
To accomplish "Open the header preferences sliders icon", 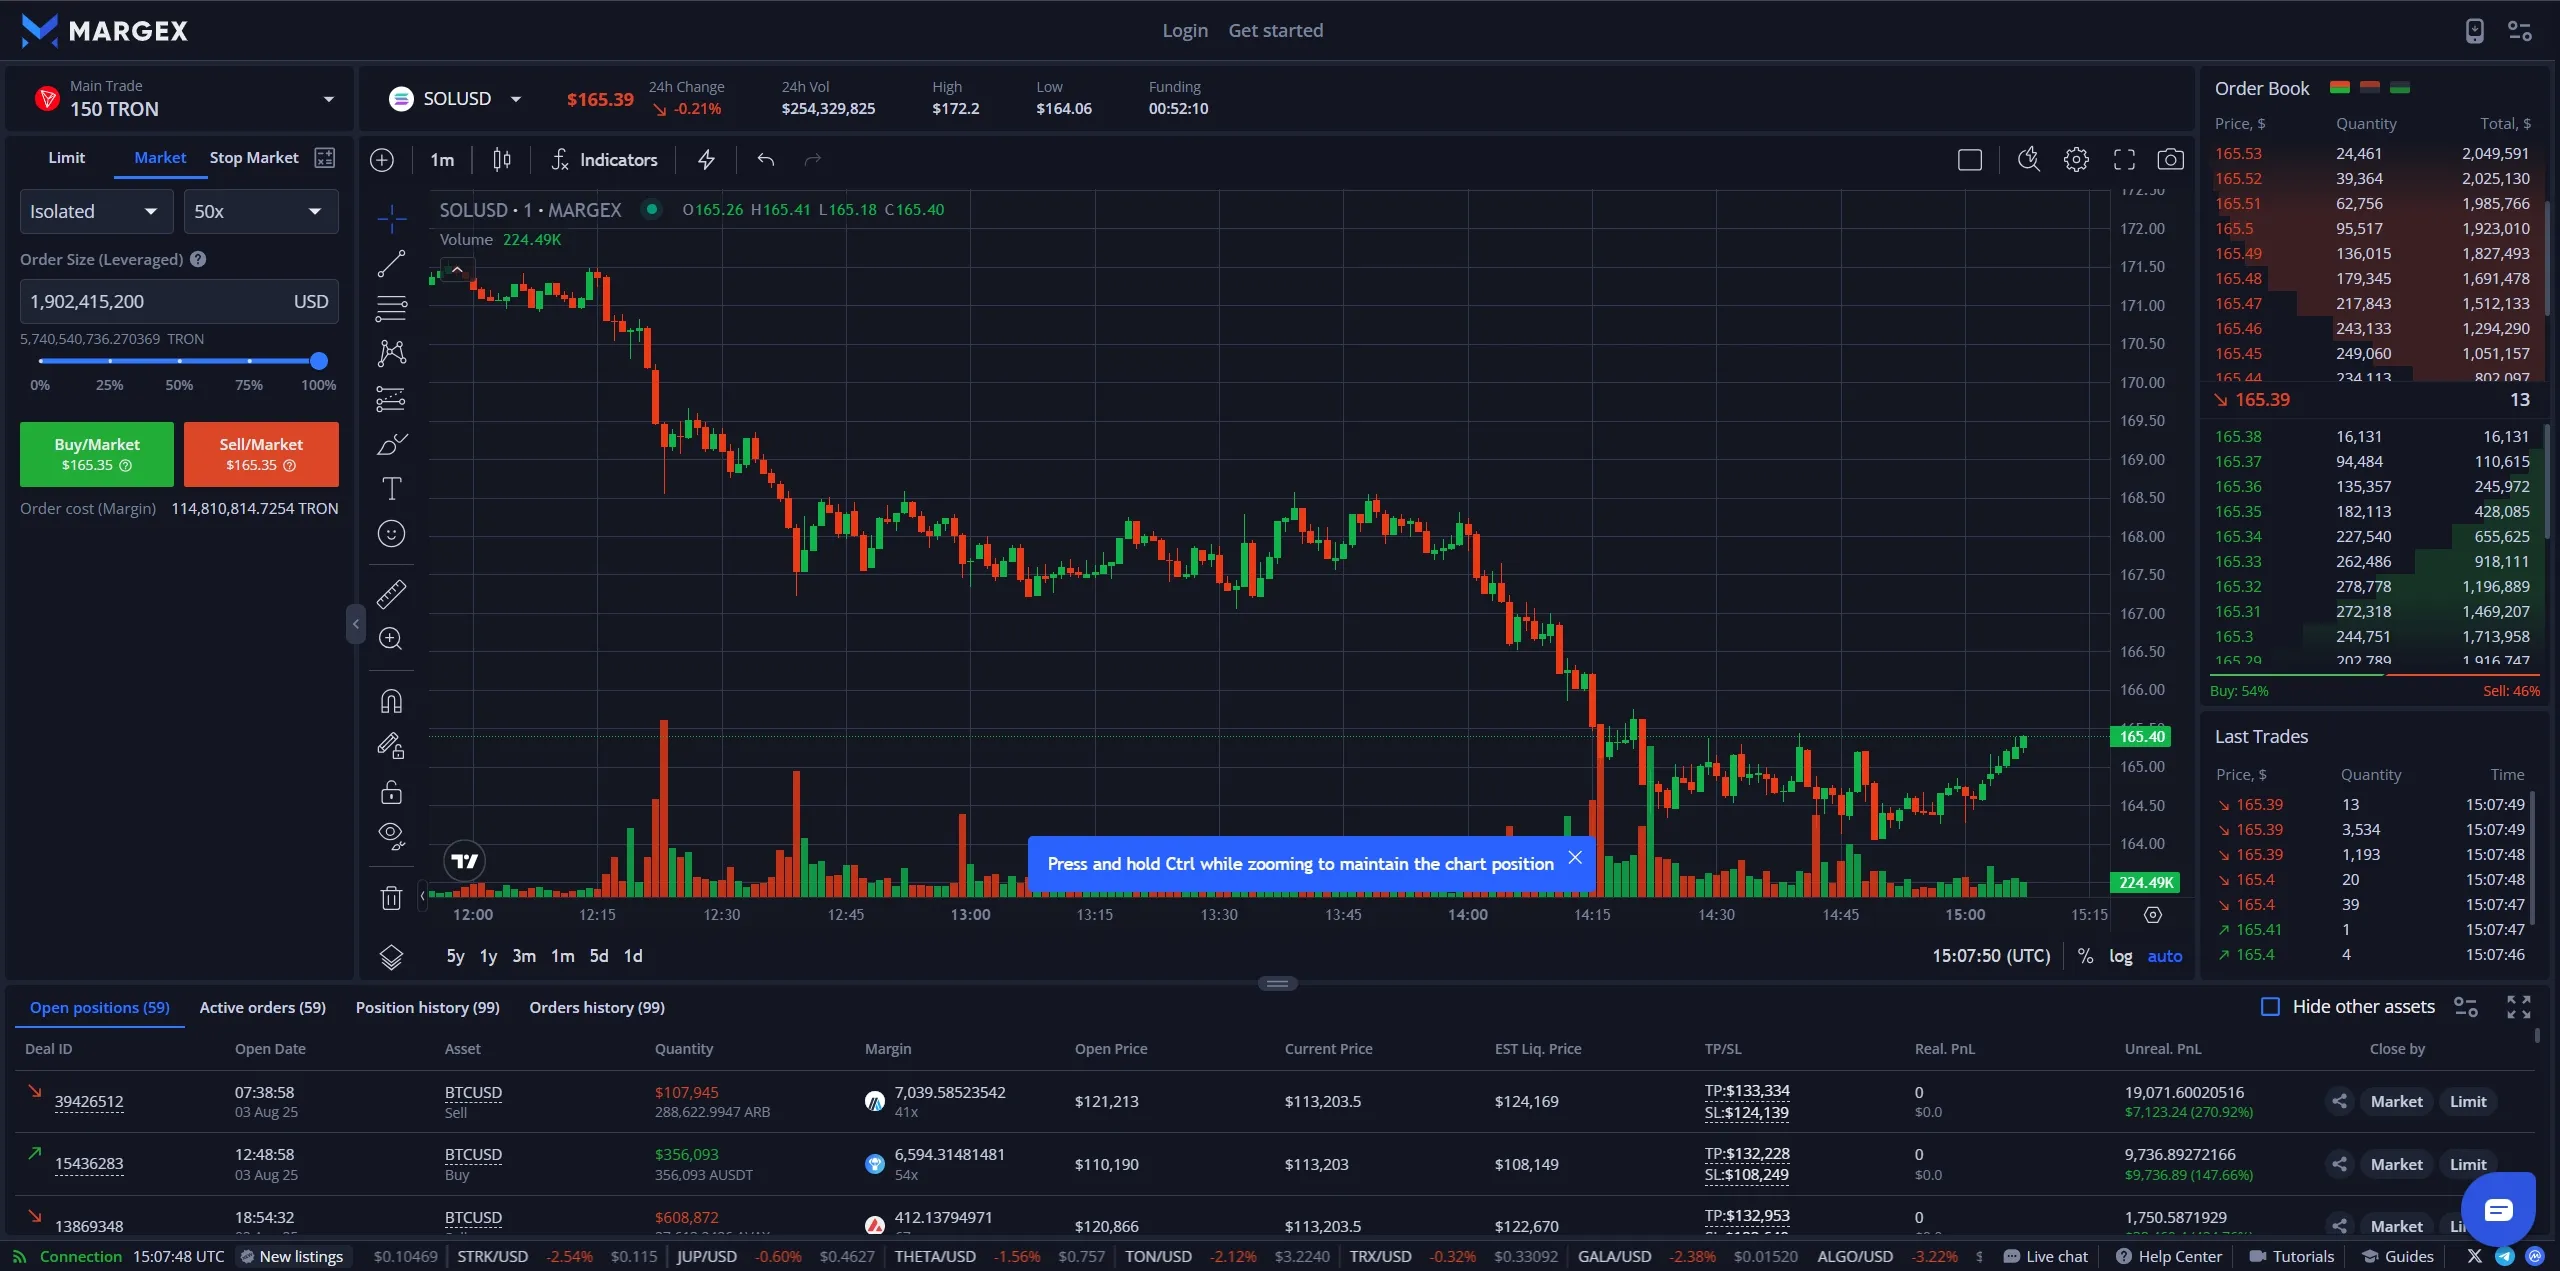I will [x=2520, y=31].
